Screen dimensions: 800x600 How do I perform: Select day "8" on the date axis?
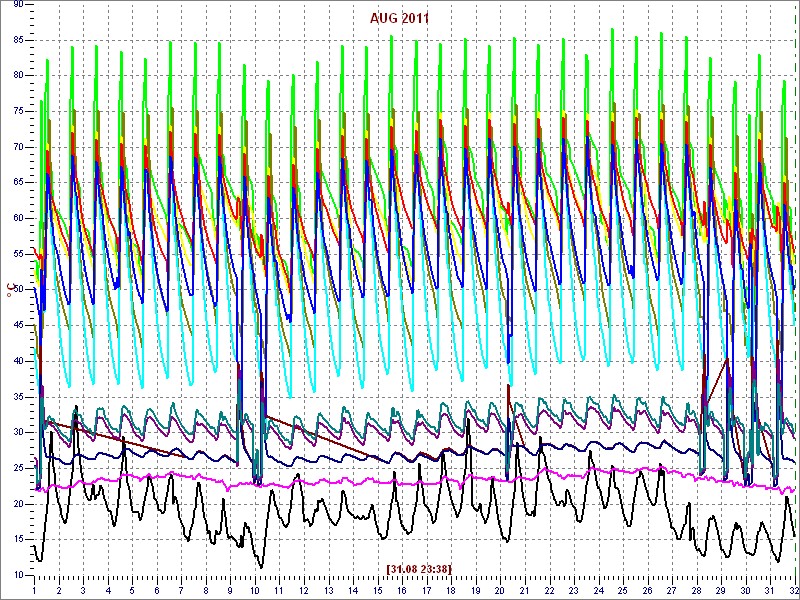(206, 590)
